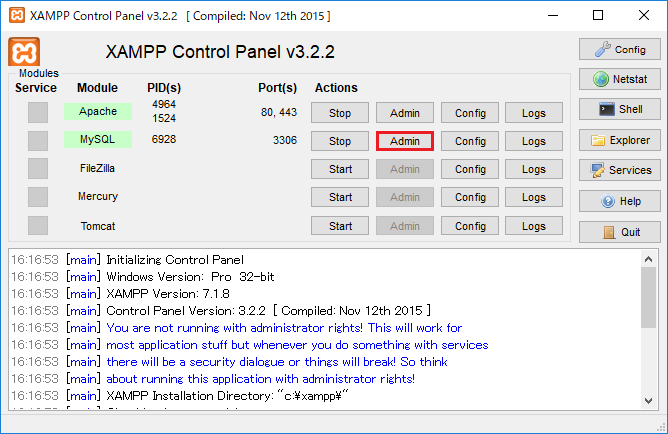Click Apache PID 4964
Screen dimensions: 668x434
click(164, 104)
